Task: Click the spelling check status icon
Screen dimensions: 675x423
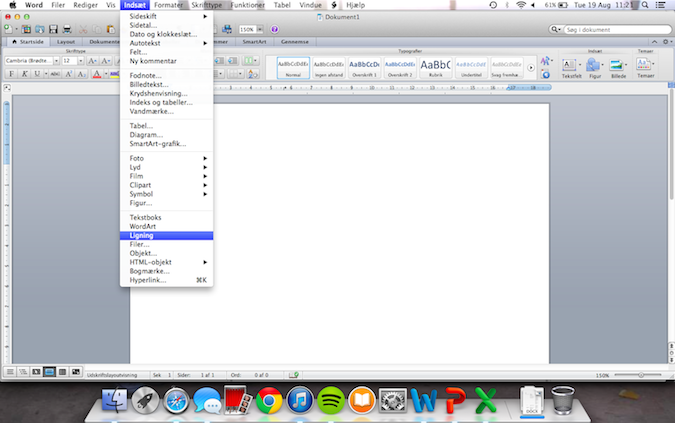Action: (x=294, y=375)
